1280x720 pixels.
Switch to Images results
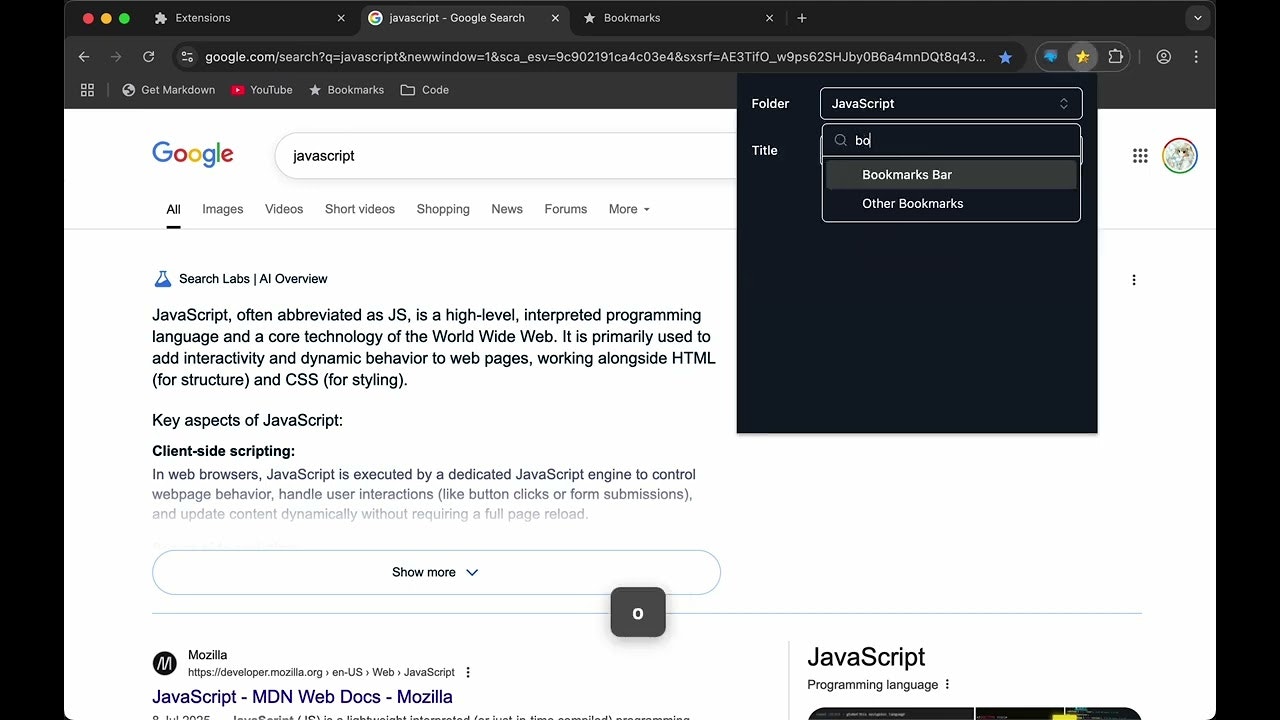point(223,209)
